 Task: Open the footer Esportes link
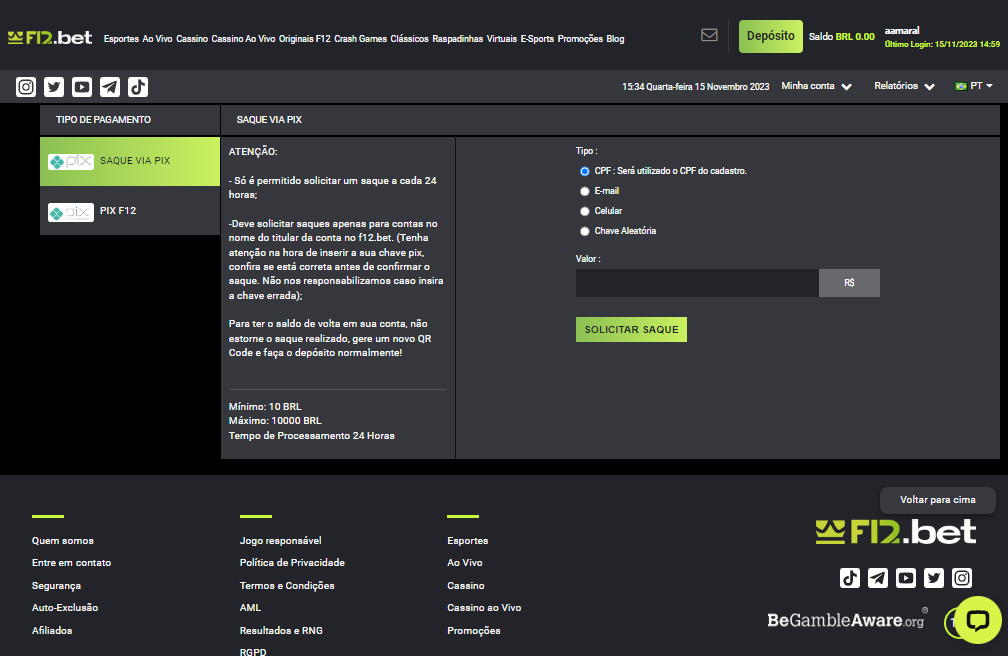coord(468,541)
